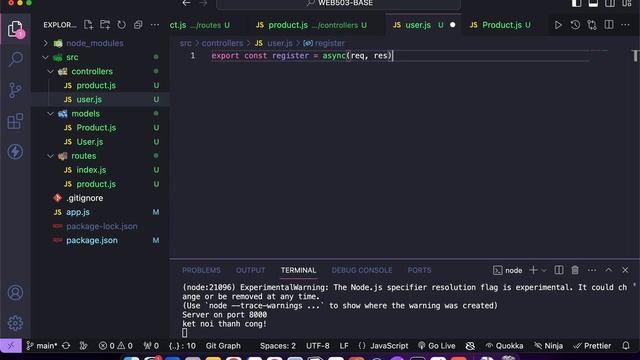Change indentation Spaces: 2

click(278, 346)
